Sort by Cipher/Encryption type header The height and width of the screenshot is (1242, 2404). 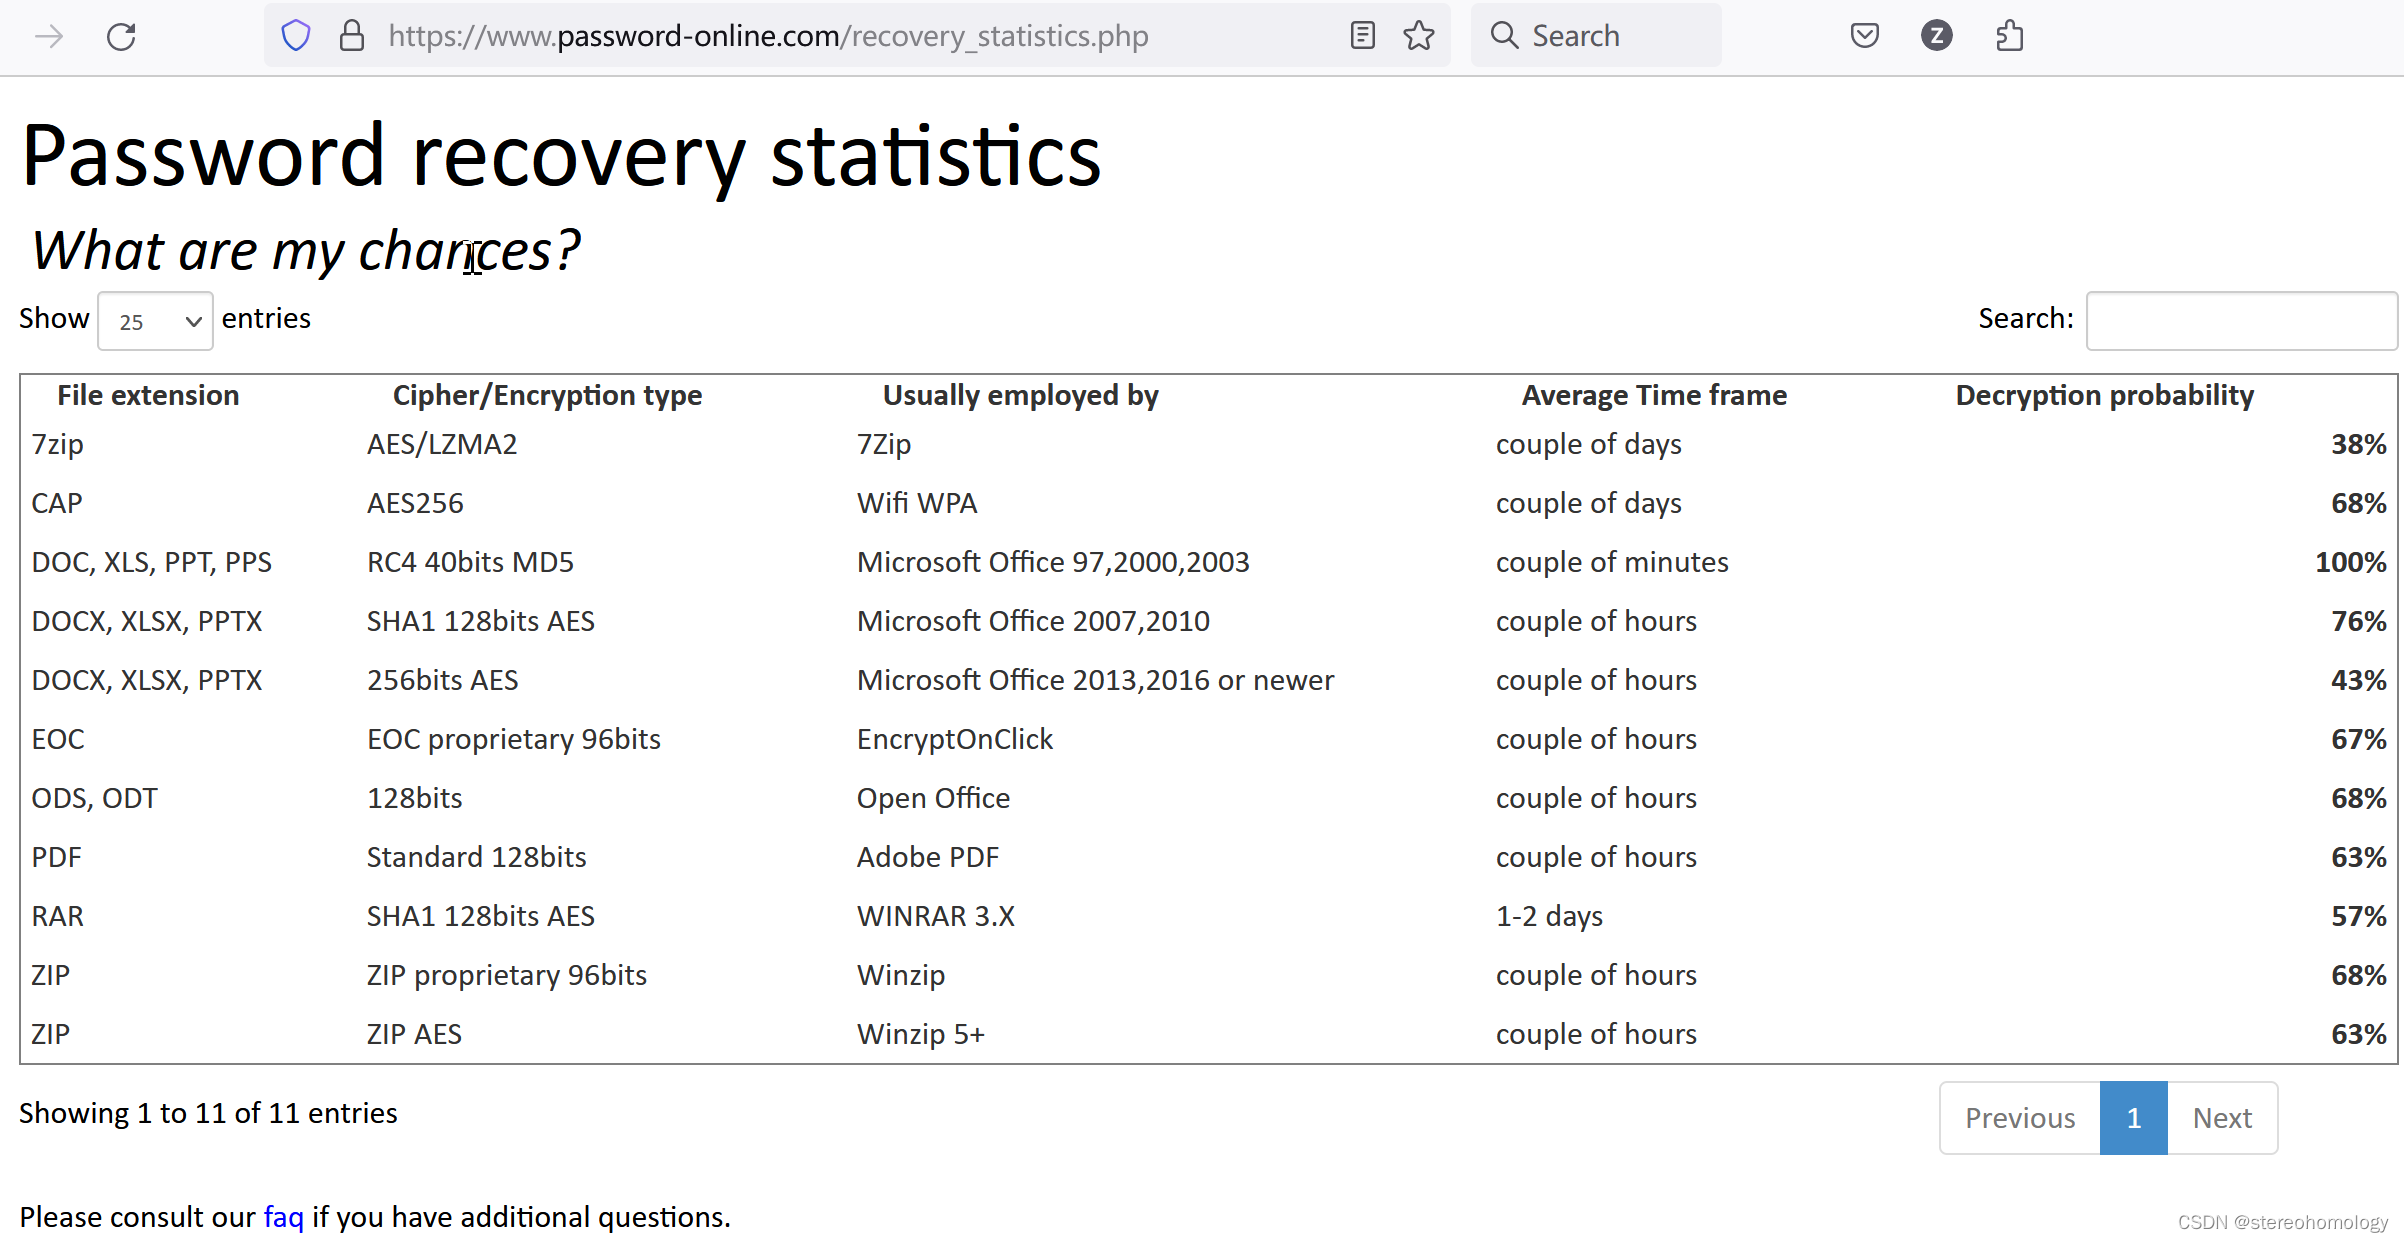tap(547, 395)
